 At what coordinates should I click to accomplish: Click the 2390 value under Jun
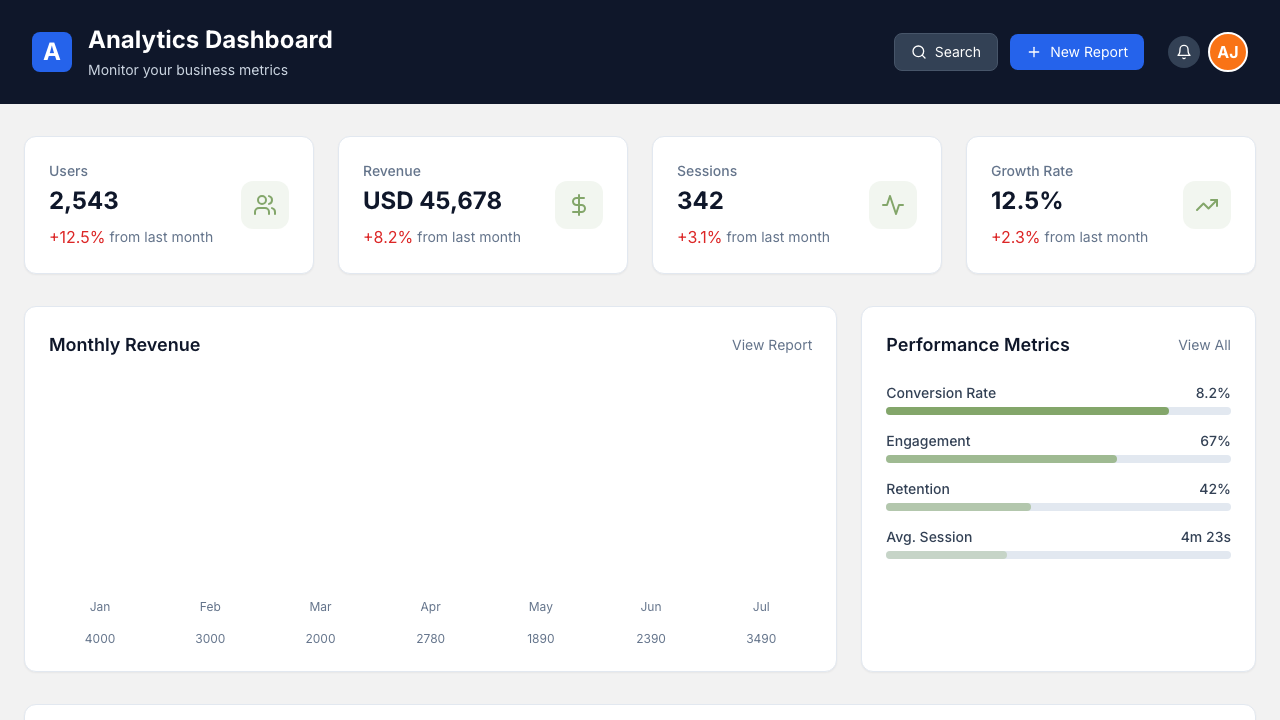(x=651, y=639)
